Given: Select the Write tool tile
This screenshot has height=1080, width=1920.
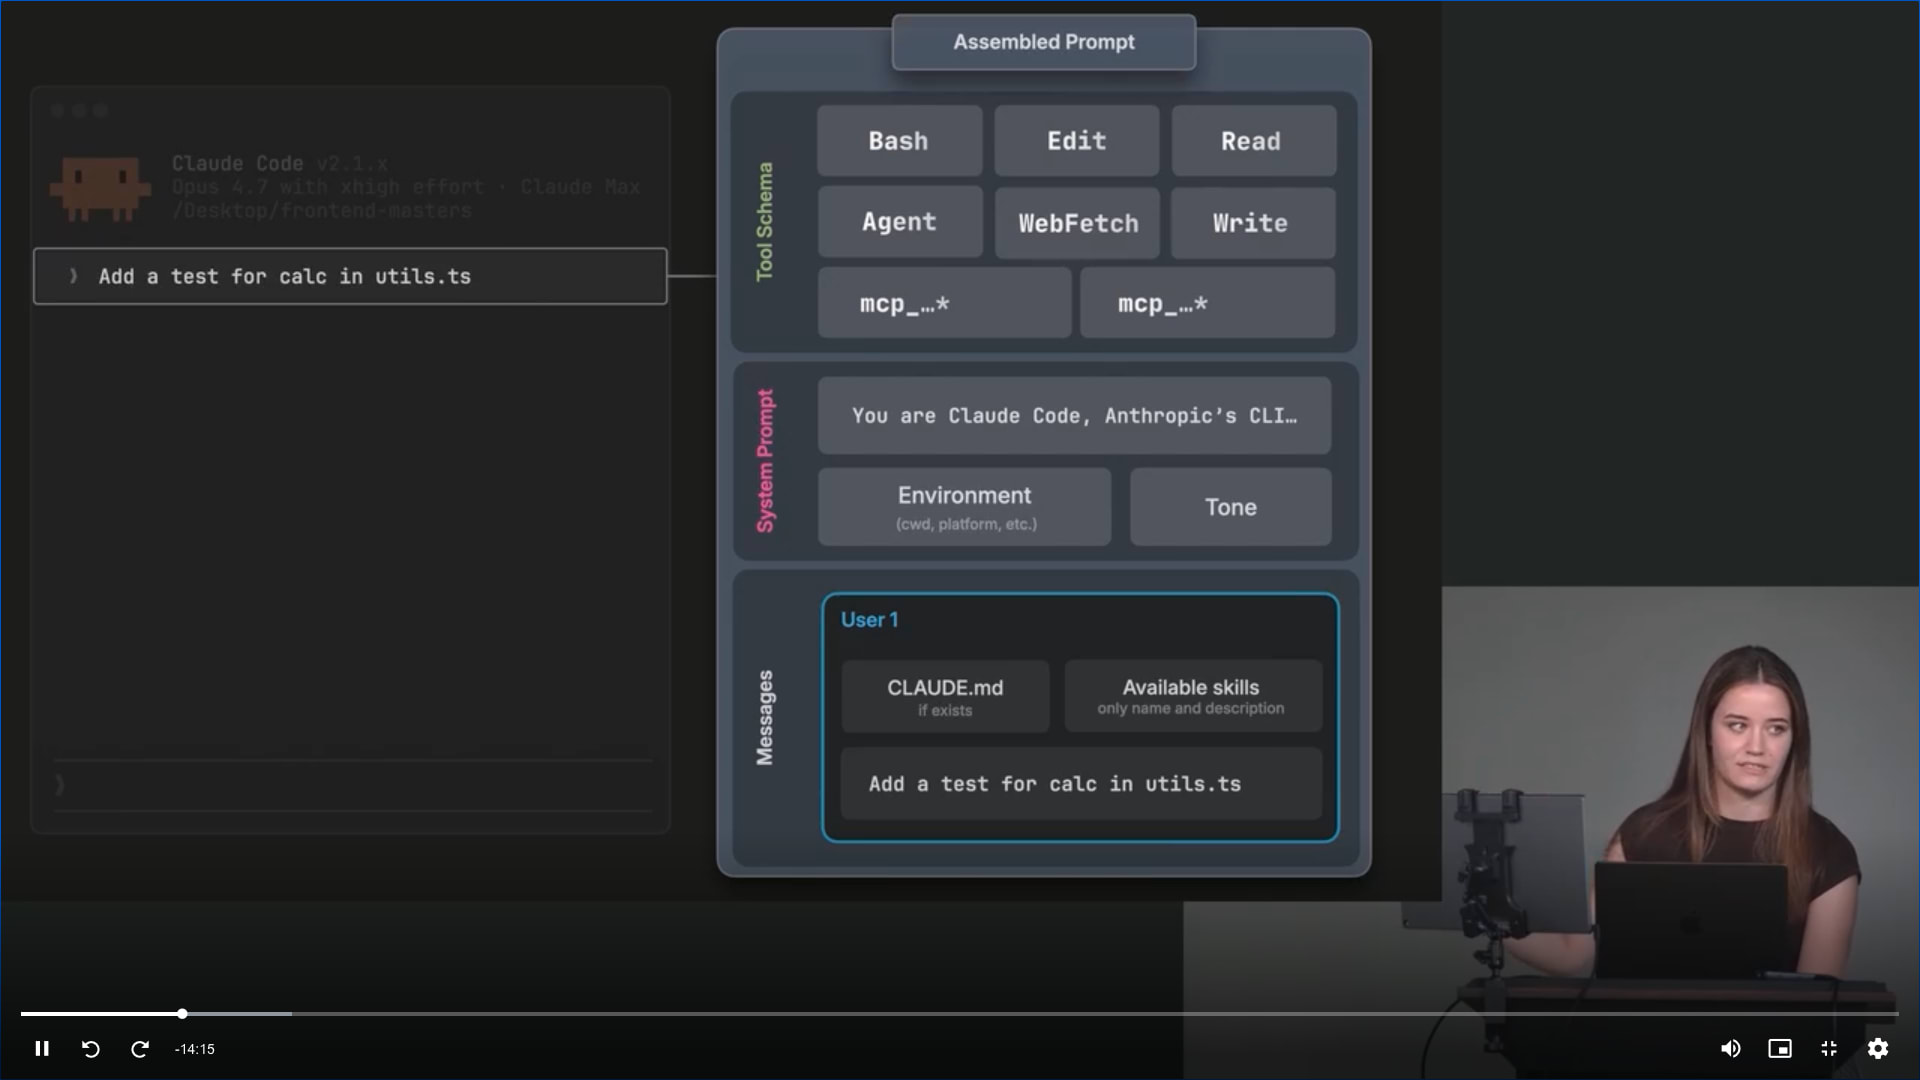Looking at the screenshot, I should click(1253, 223).
